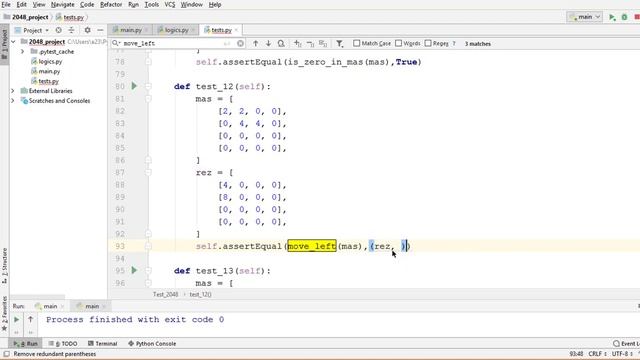The height and width of the screenshot is (360, 640).
Task: Click select all occurrences icon
Action: pos(323,43)
